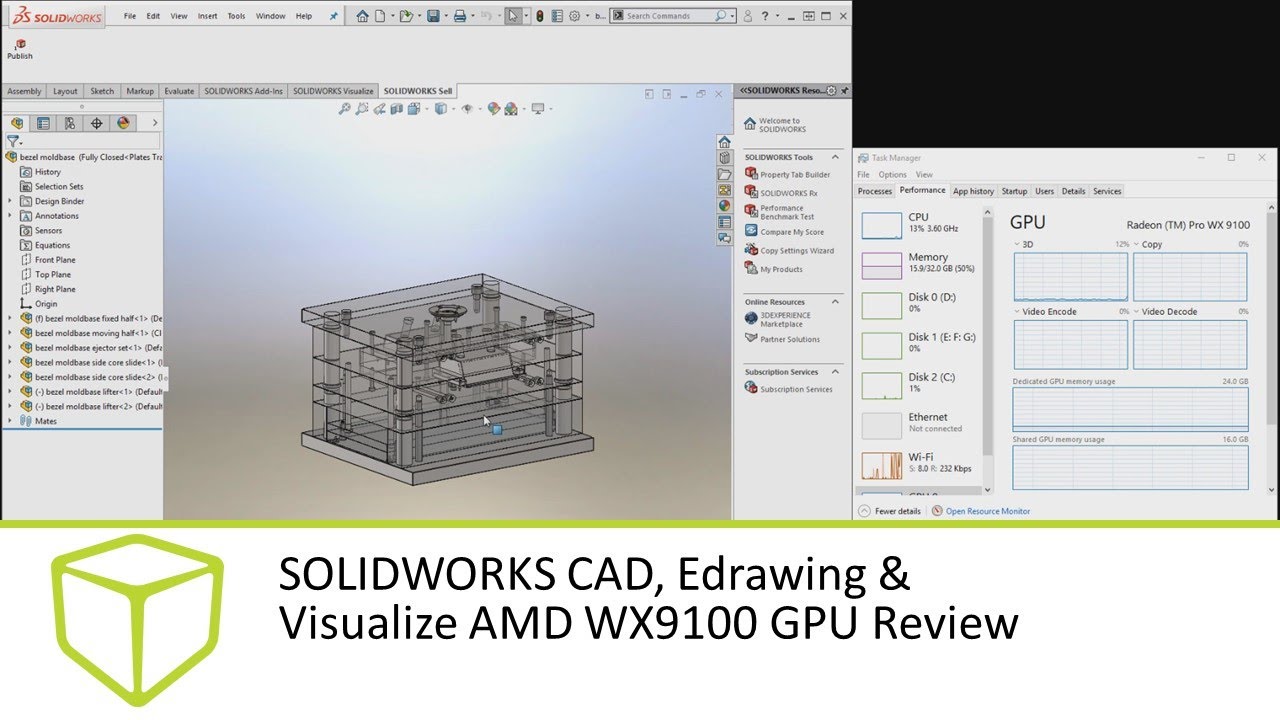Select the Front Plane in the feature tree
The image size is (1280, 720).
click(55, 260)
